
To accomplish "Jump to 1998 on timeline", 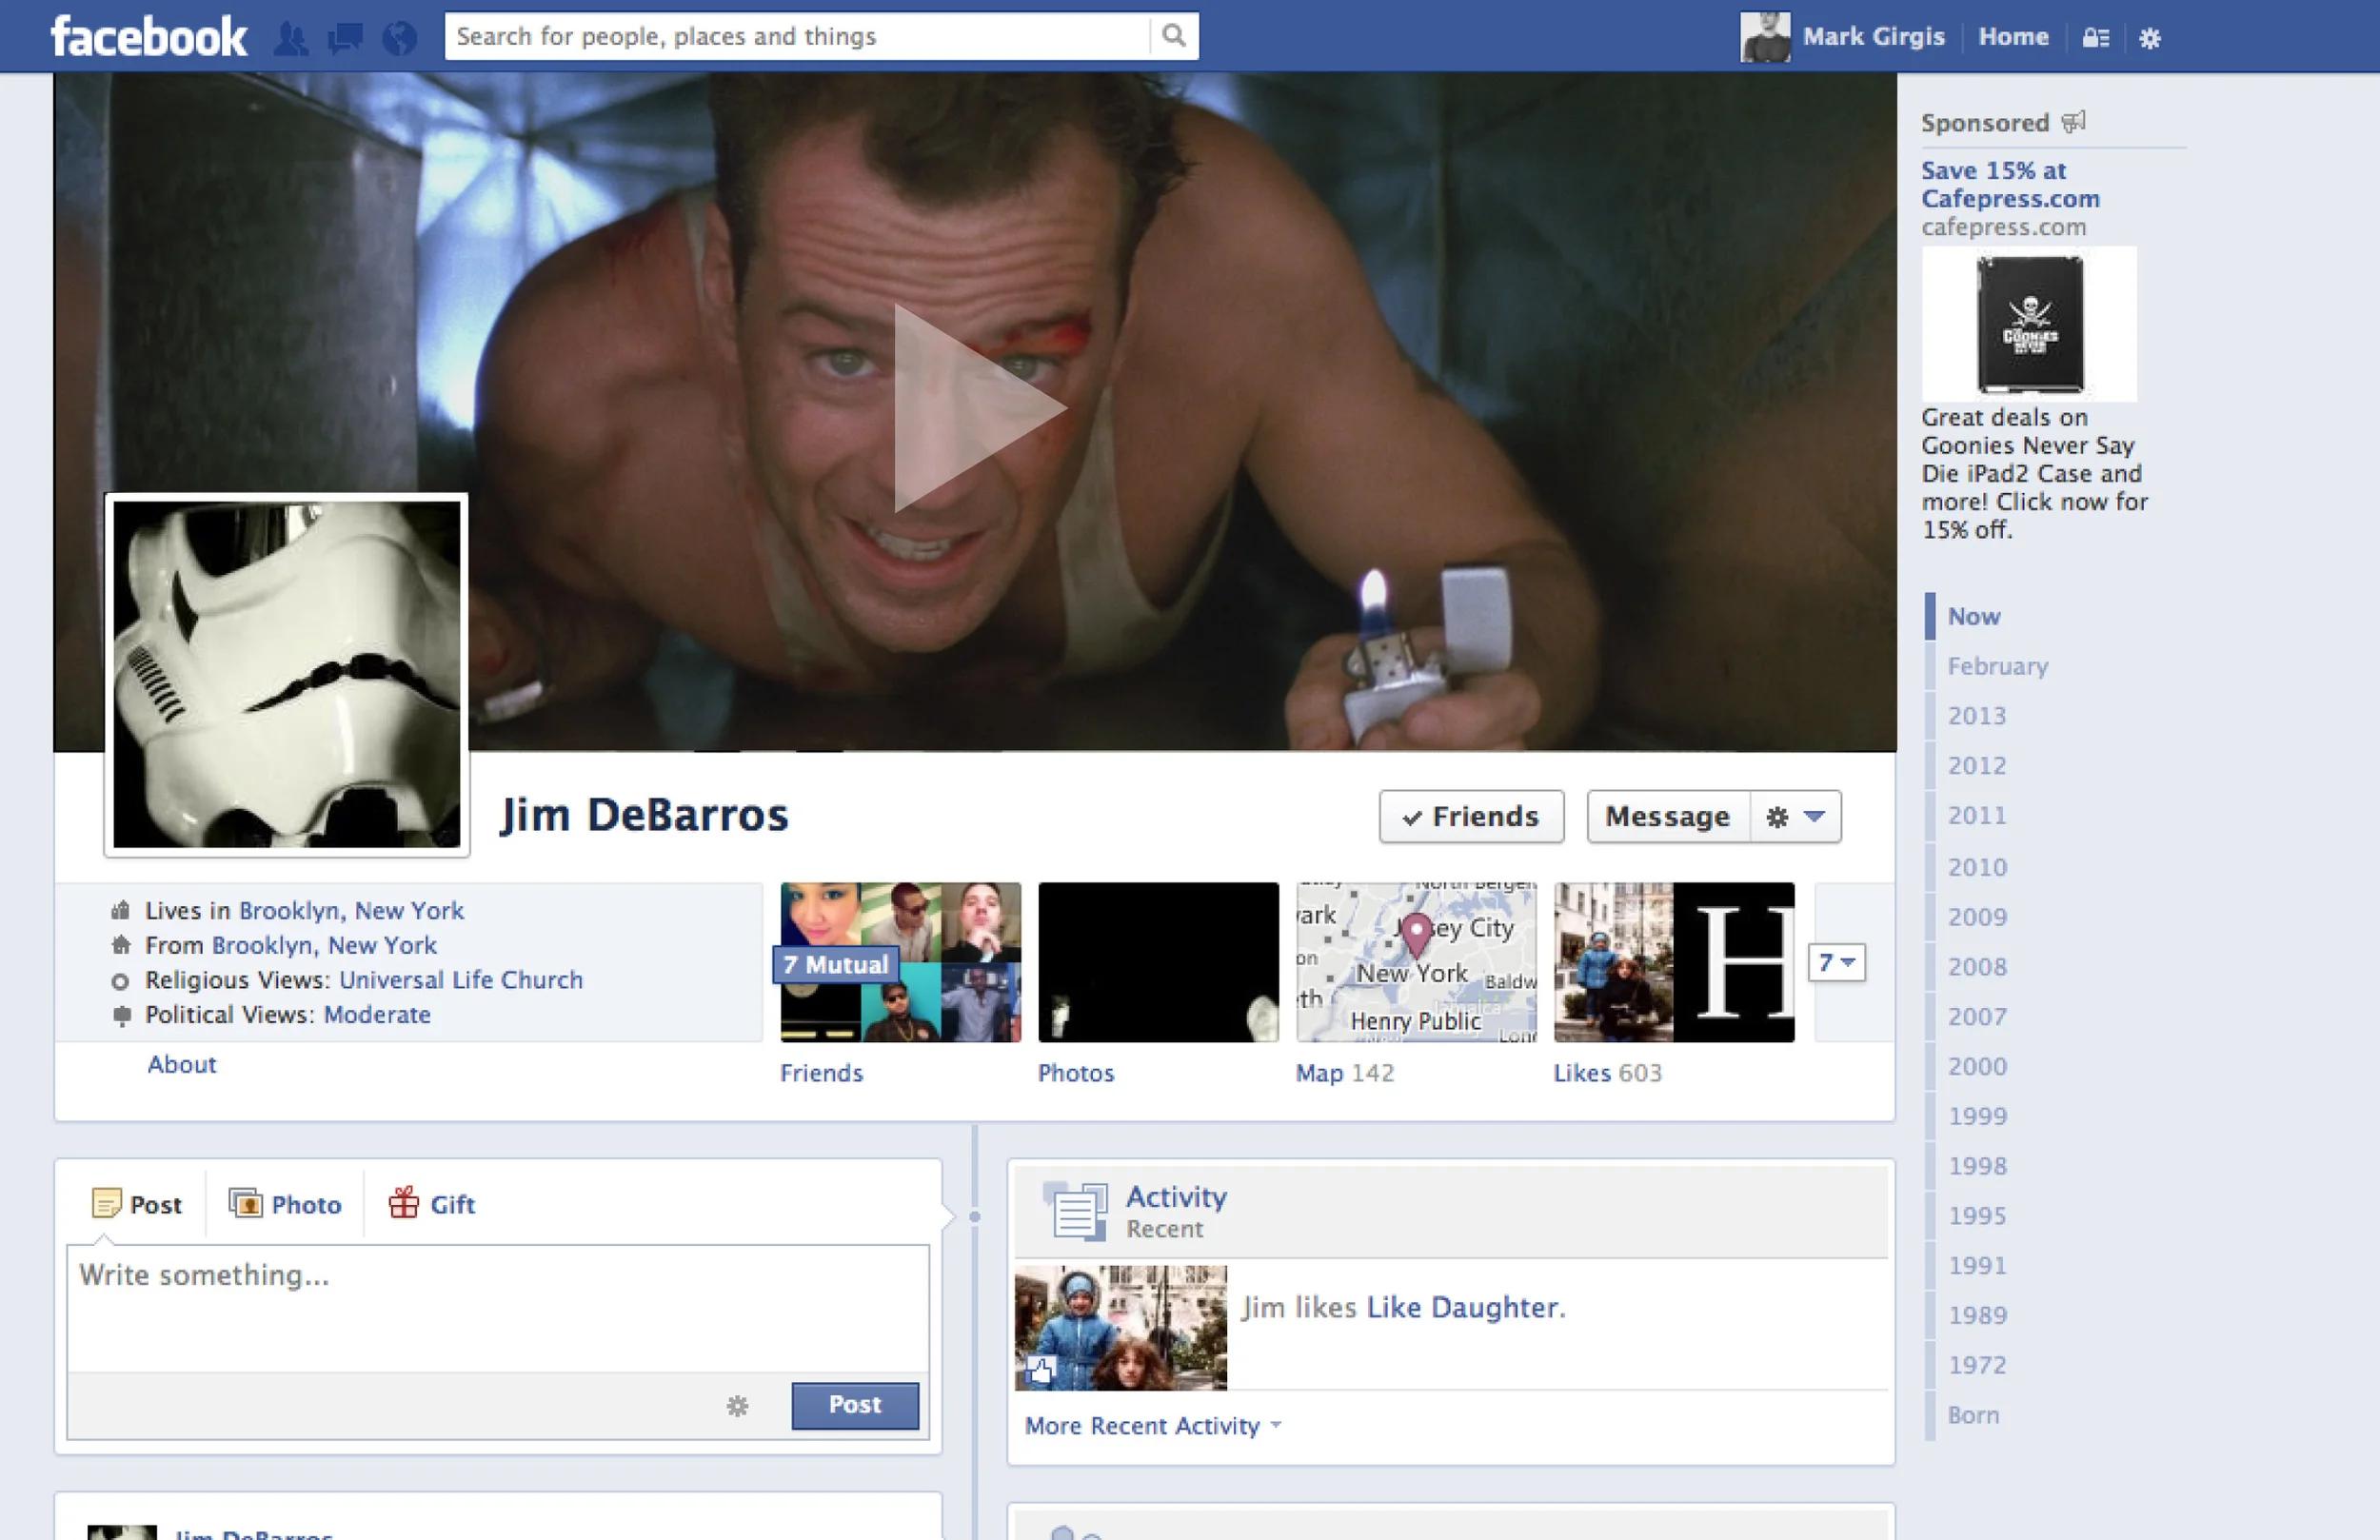I will pos(1976,1166).
